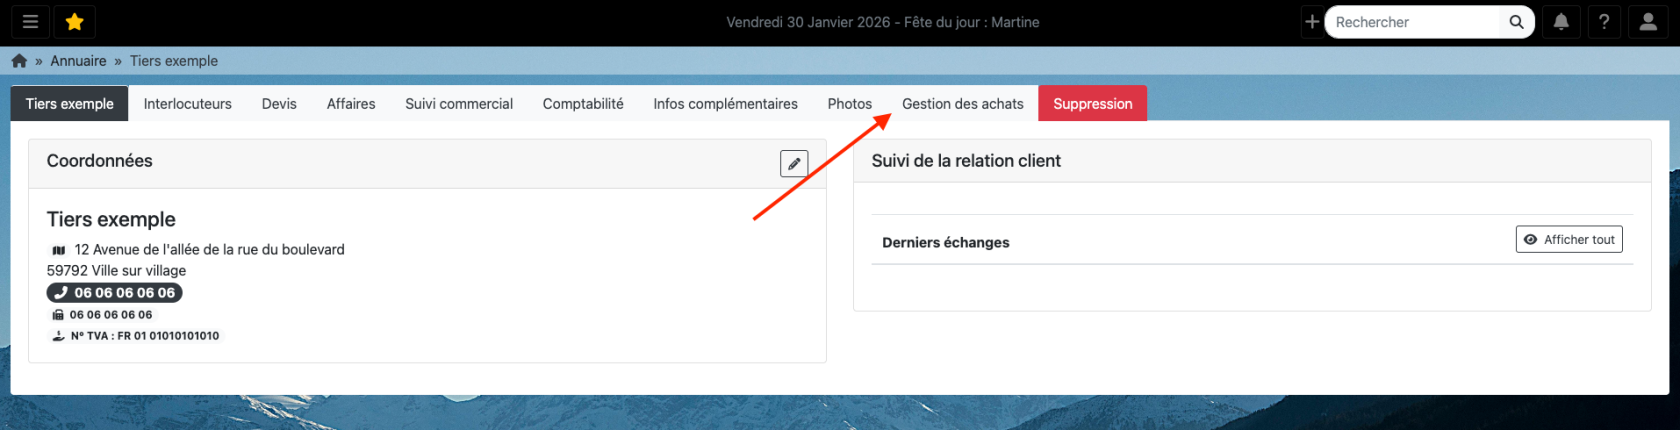Click the fax number 06 06 06 06 06
The width and height of the screenshot is (1680, 430).
click(111, 315)
